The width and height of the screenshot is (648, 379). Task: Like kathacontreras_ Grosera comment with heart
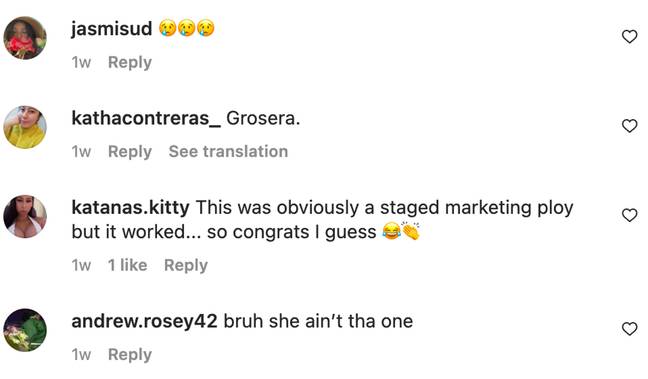pos(629,126)
